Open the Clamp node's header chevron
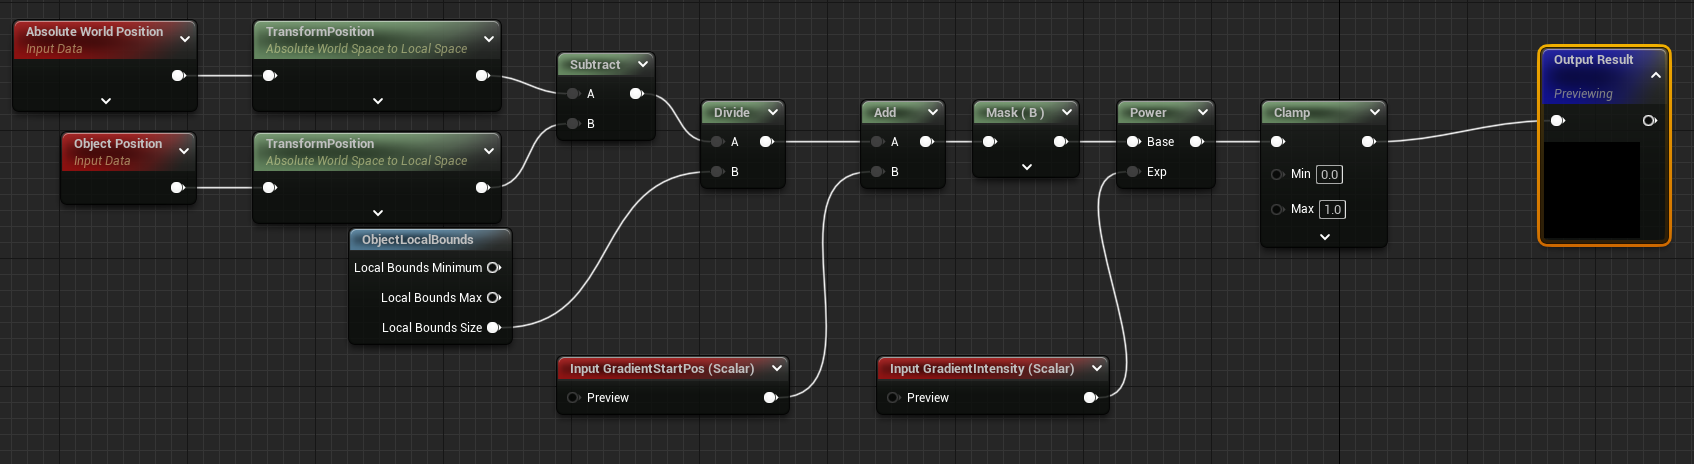The image size is (1694, 464). point(1375,112)
